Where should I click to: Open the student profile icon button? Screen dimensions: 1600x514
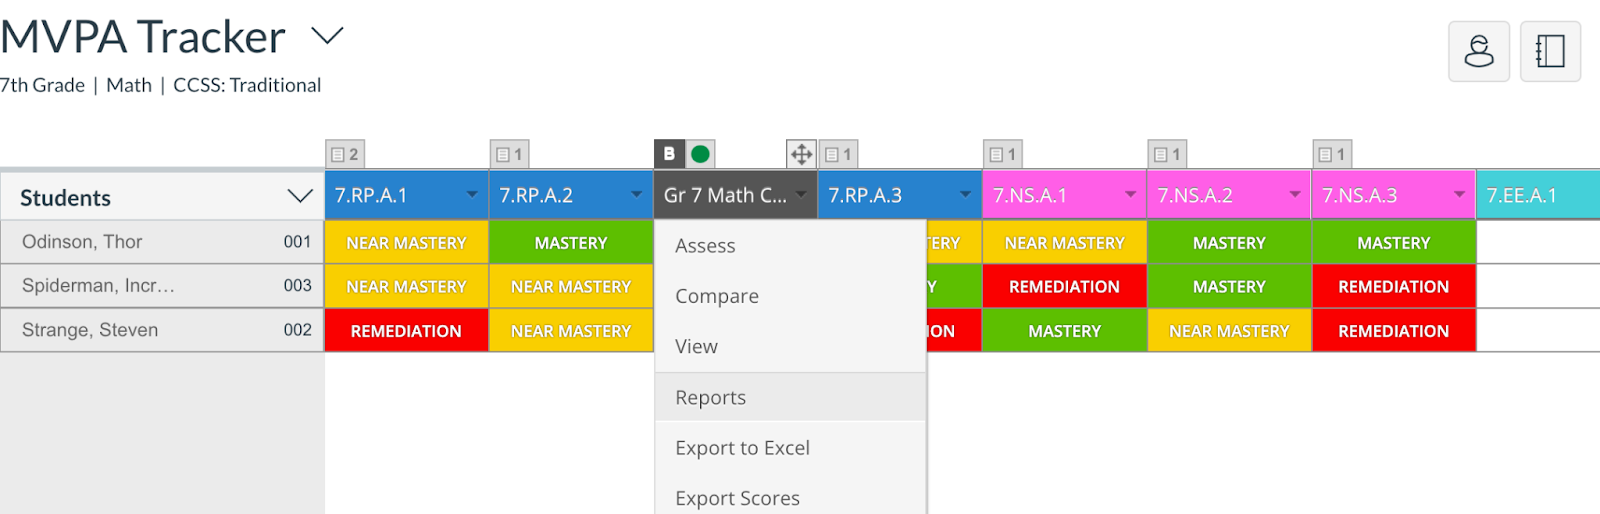(1479, 51)
